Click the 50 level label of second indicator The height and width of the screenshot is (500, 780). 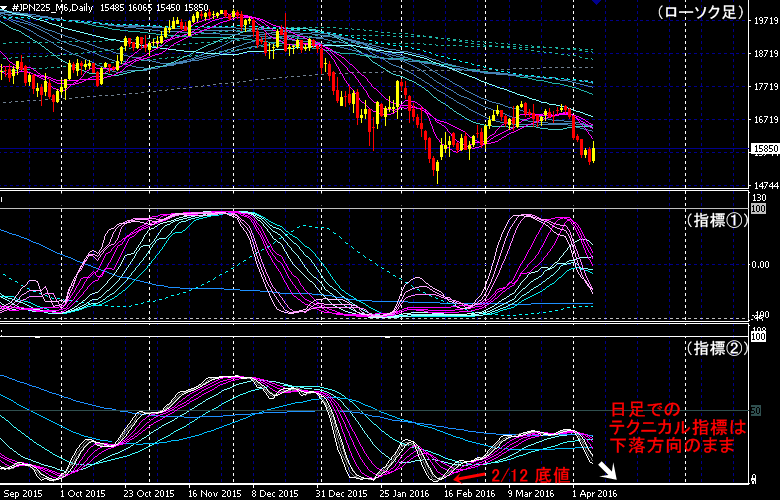(x=756, y=411)
